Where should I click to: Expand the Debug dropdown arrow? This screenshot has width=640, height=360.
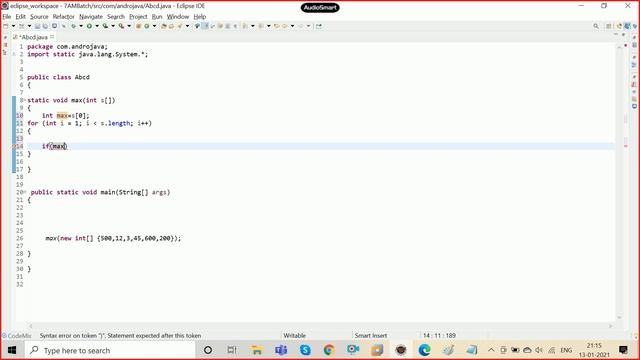(x=81, y=26)
